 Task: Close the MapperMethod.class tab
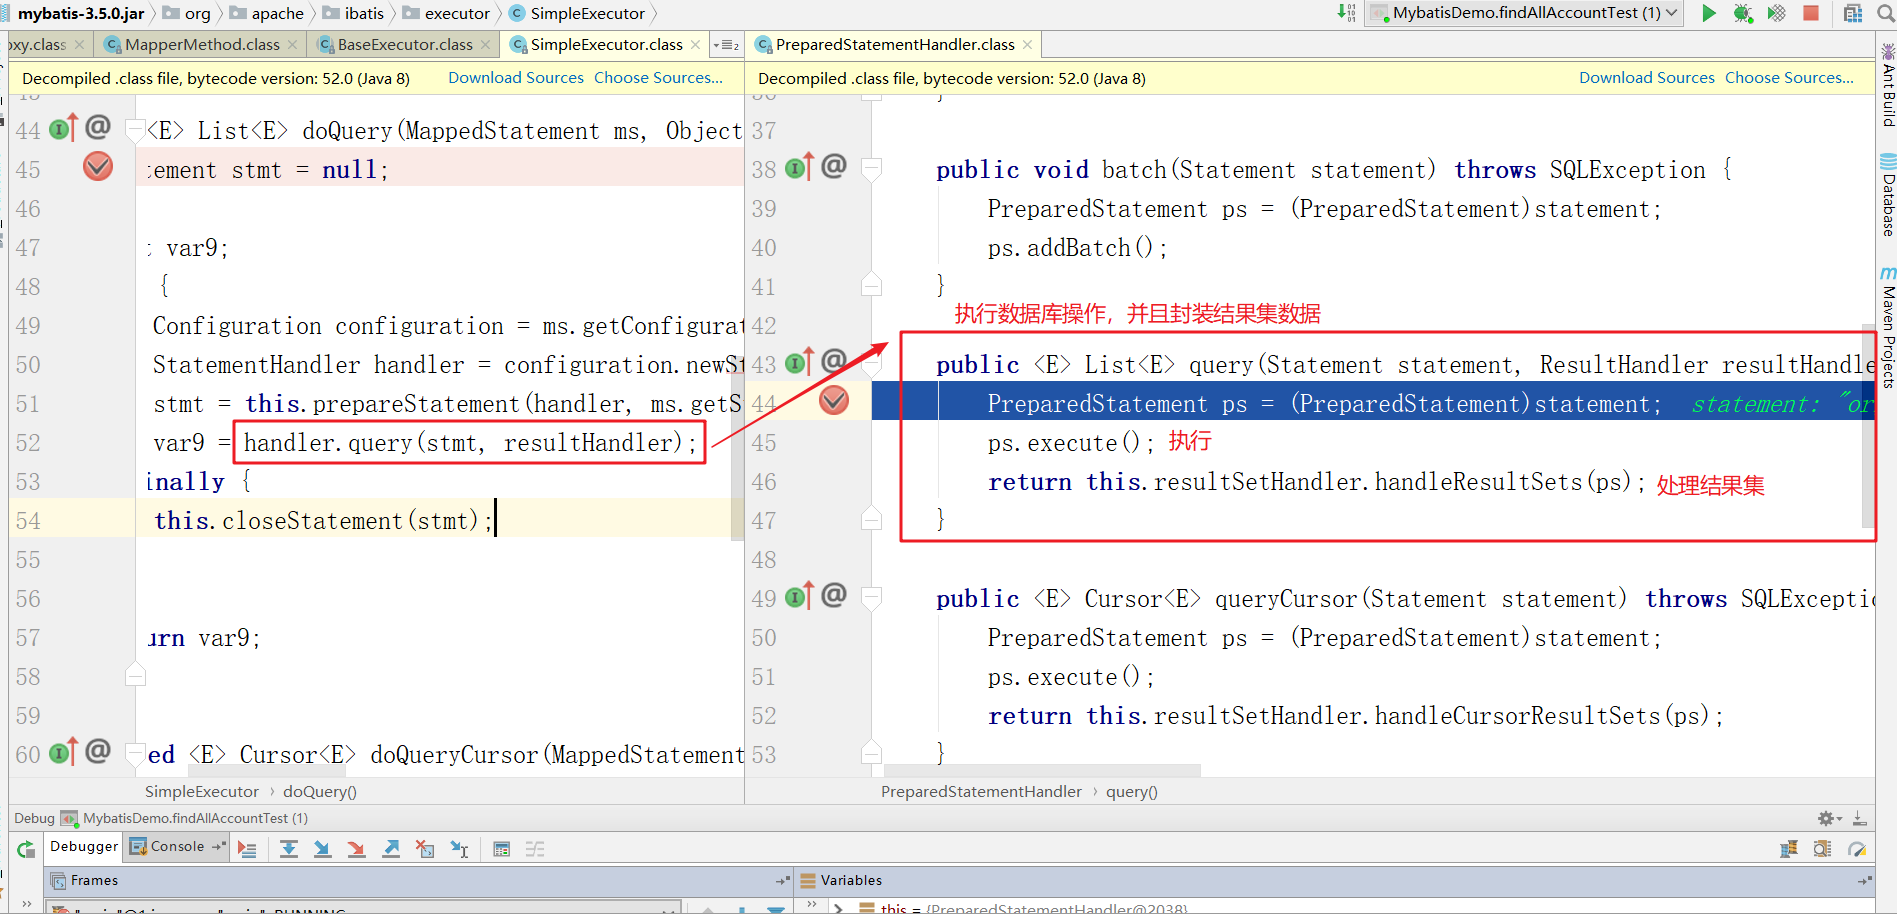(292, 45)
